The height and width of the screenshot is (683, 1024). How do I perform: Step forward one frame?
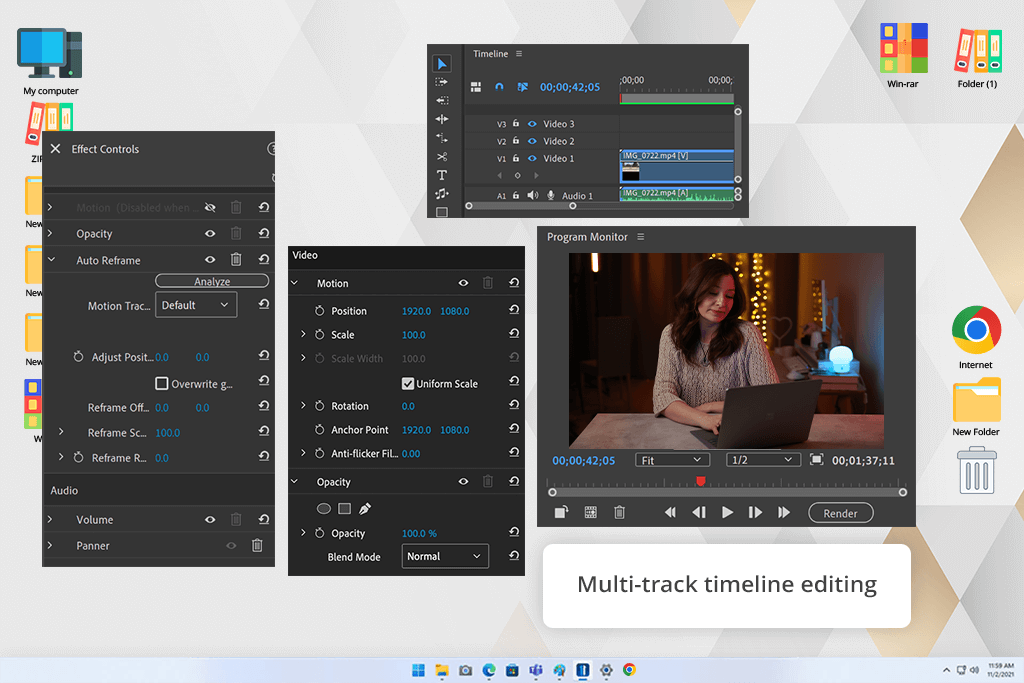coord(755,513)
